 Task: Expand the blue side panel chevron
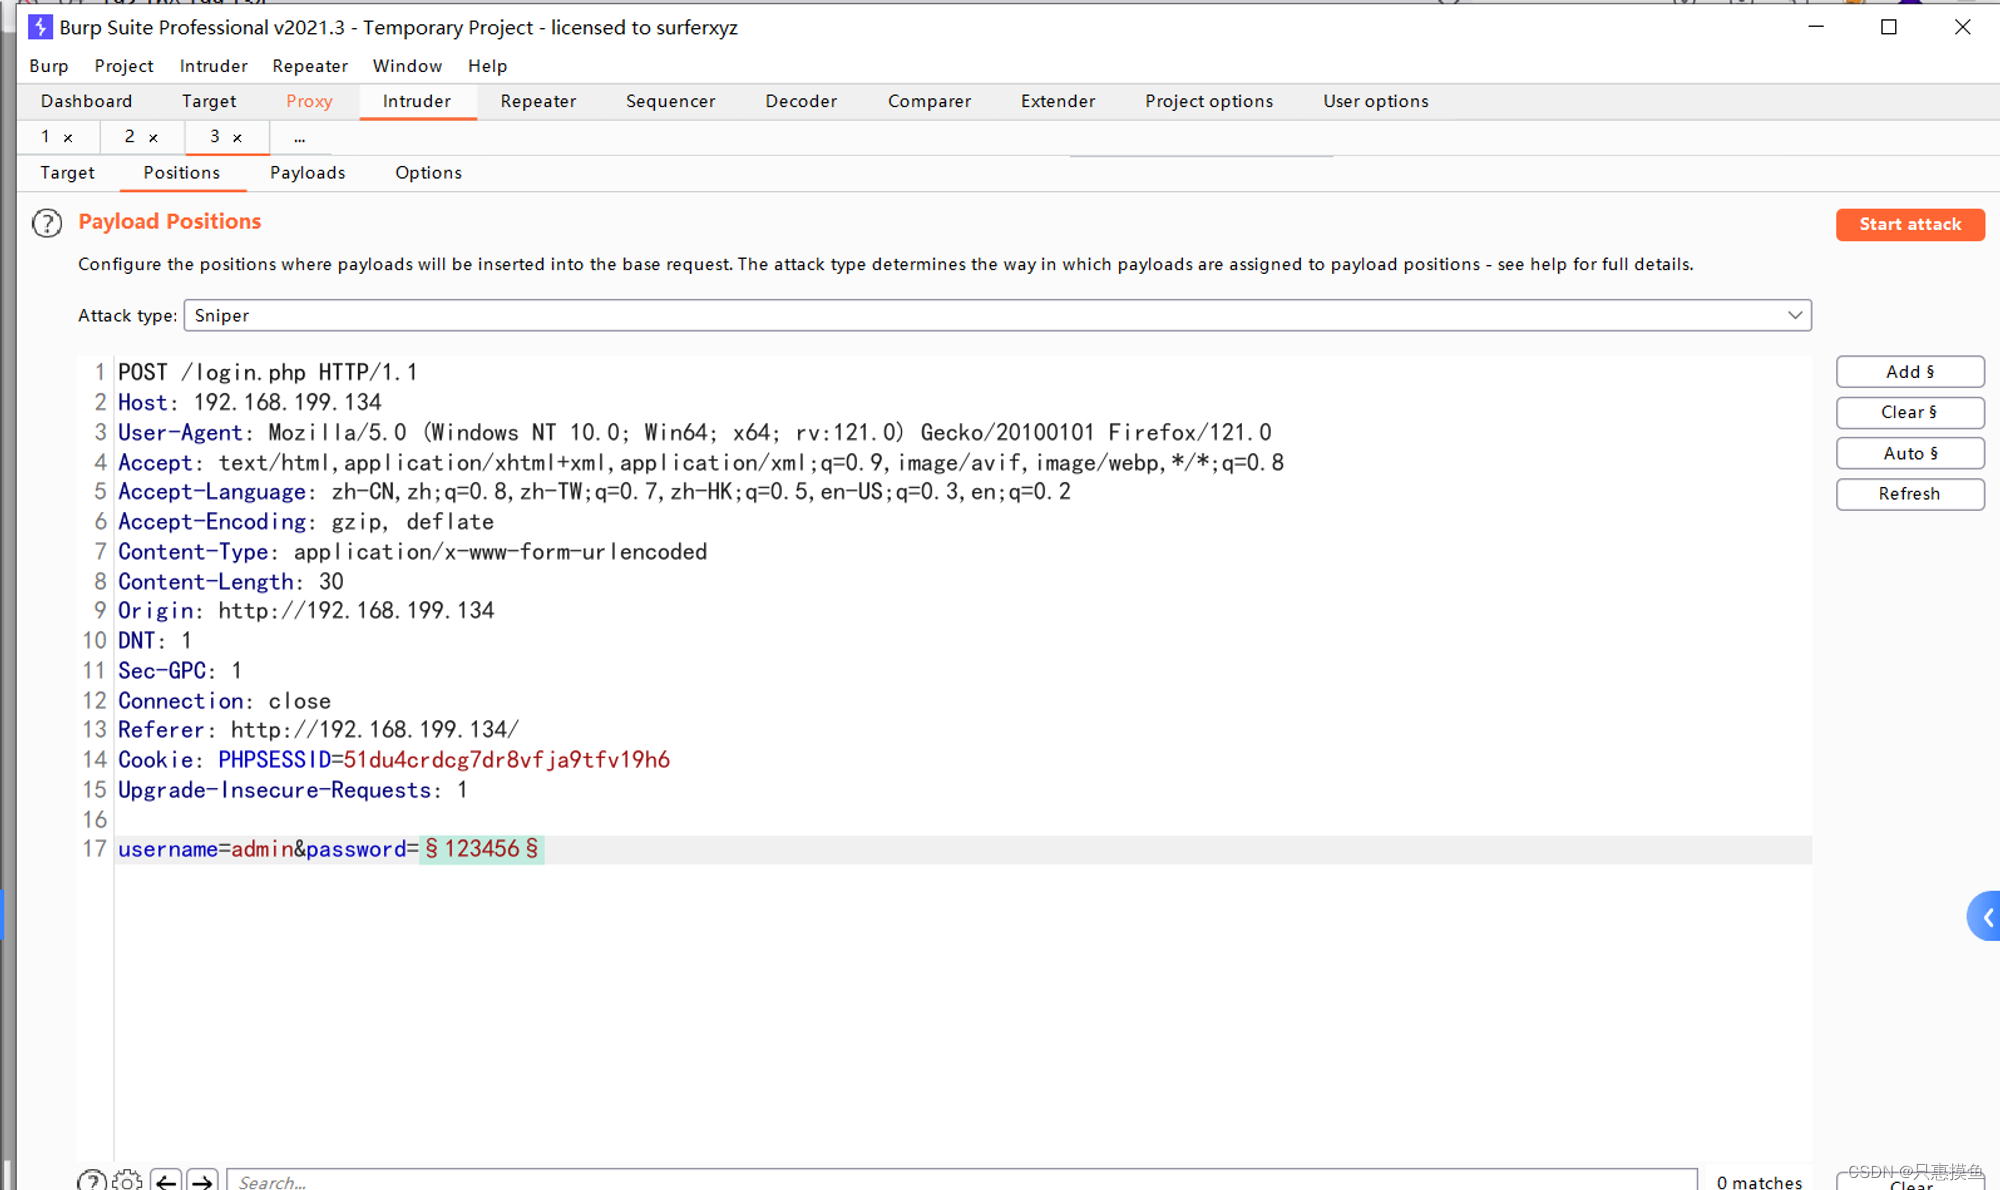coord(1986,916)
